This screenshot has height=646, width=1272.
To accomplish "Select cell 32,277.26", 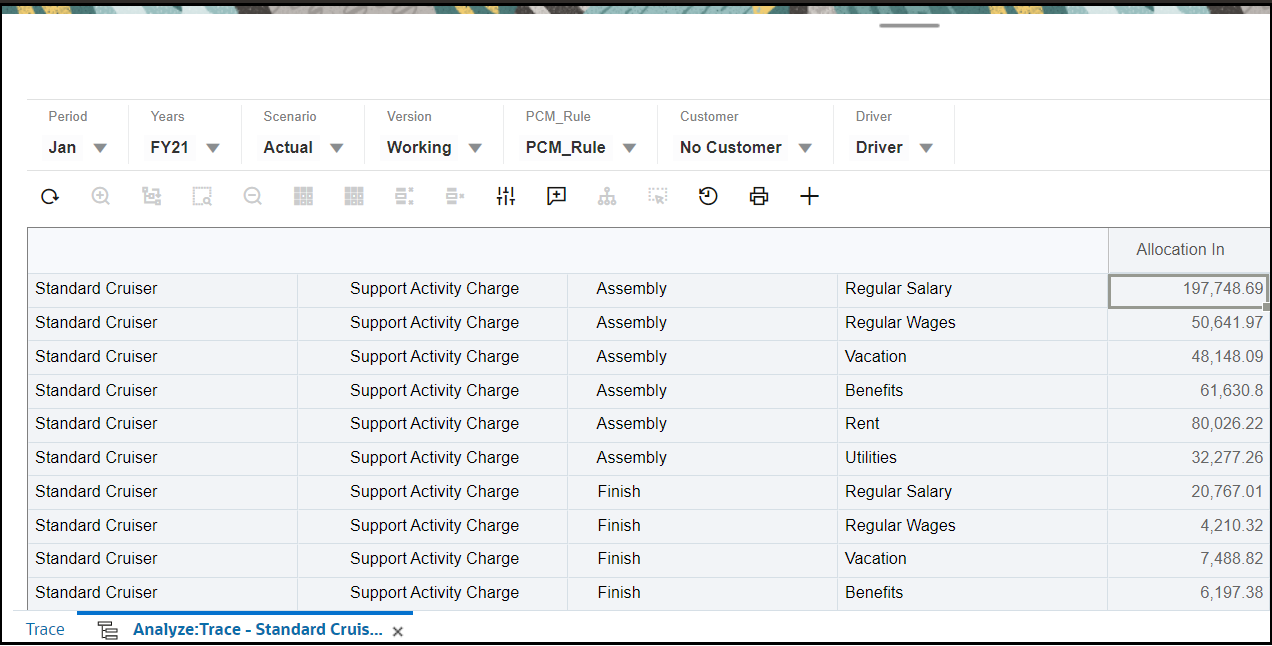I will pos(1189,458).
